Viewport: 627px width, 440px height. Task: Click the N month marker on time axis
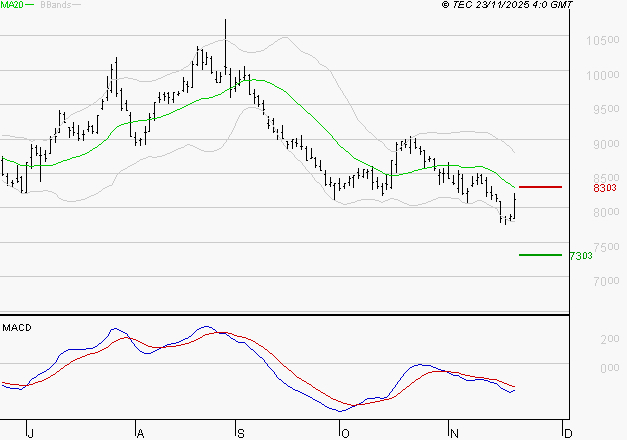coord(454,434)
